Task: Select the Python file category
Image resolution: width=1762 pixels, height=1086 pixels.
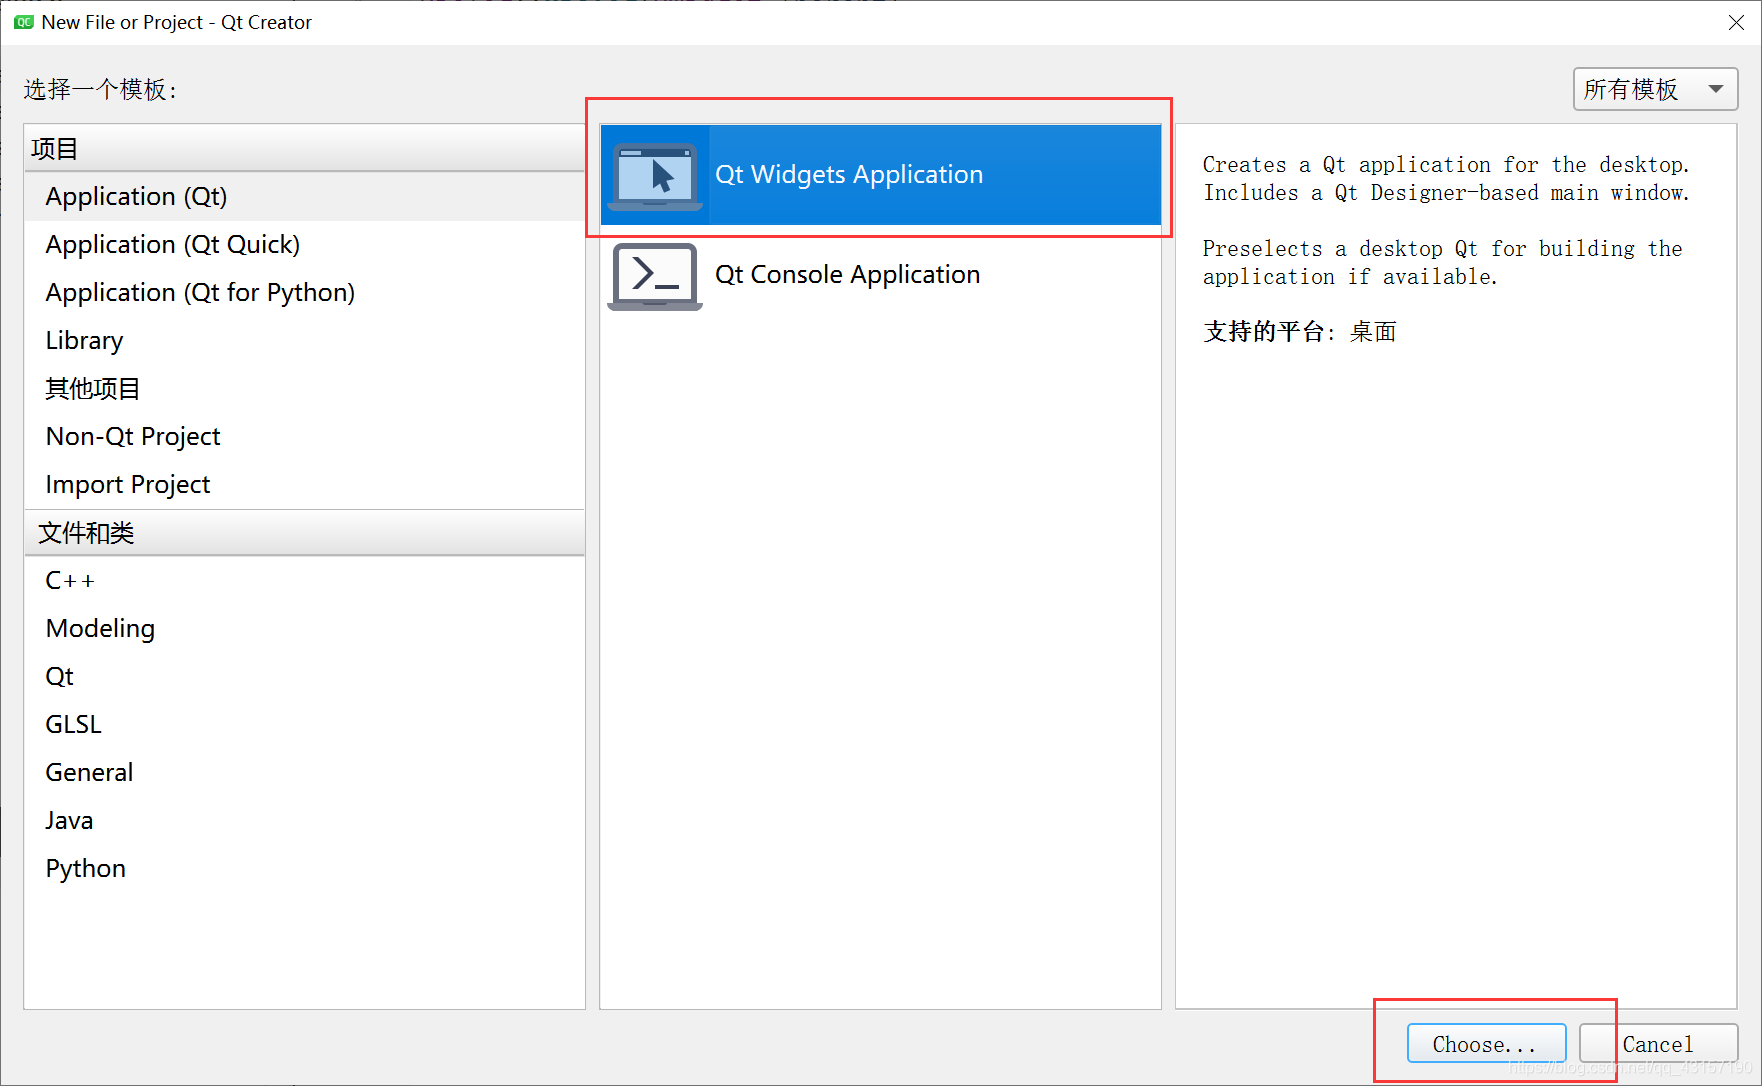Action: pos(85,868)
